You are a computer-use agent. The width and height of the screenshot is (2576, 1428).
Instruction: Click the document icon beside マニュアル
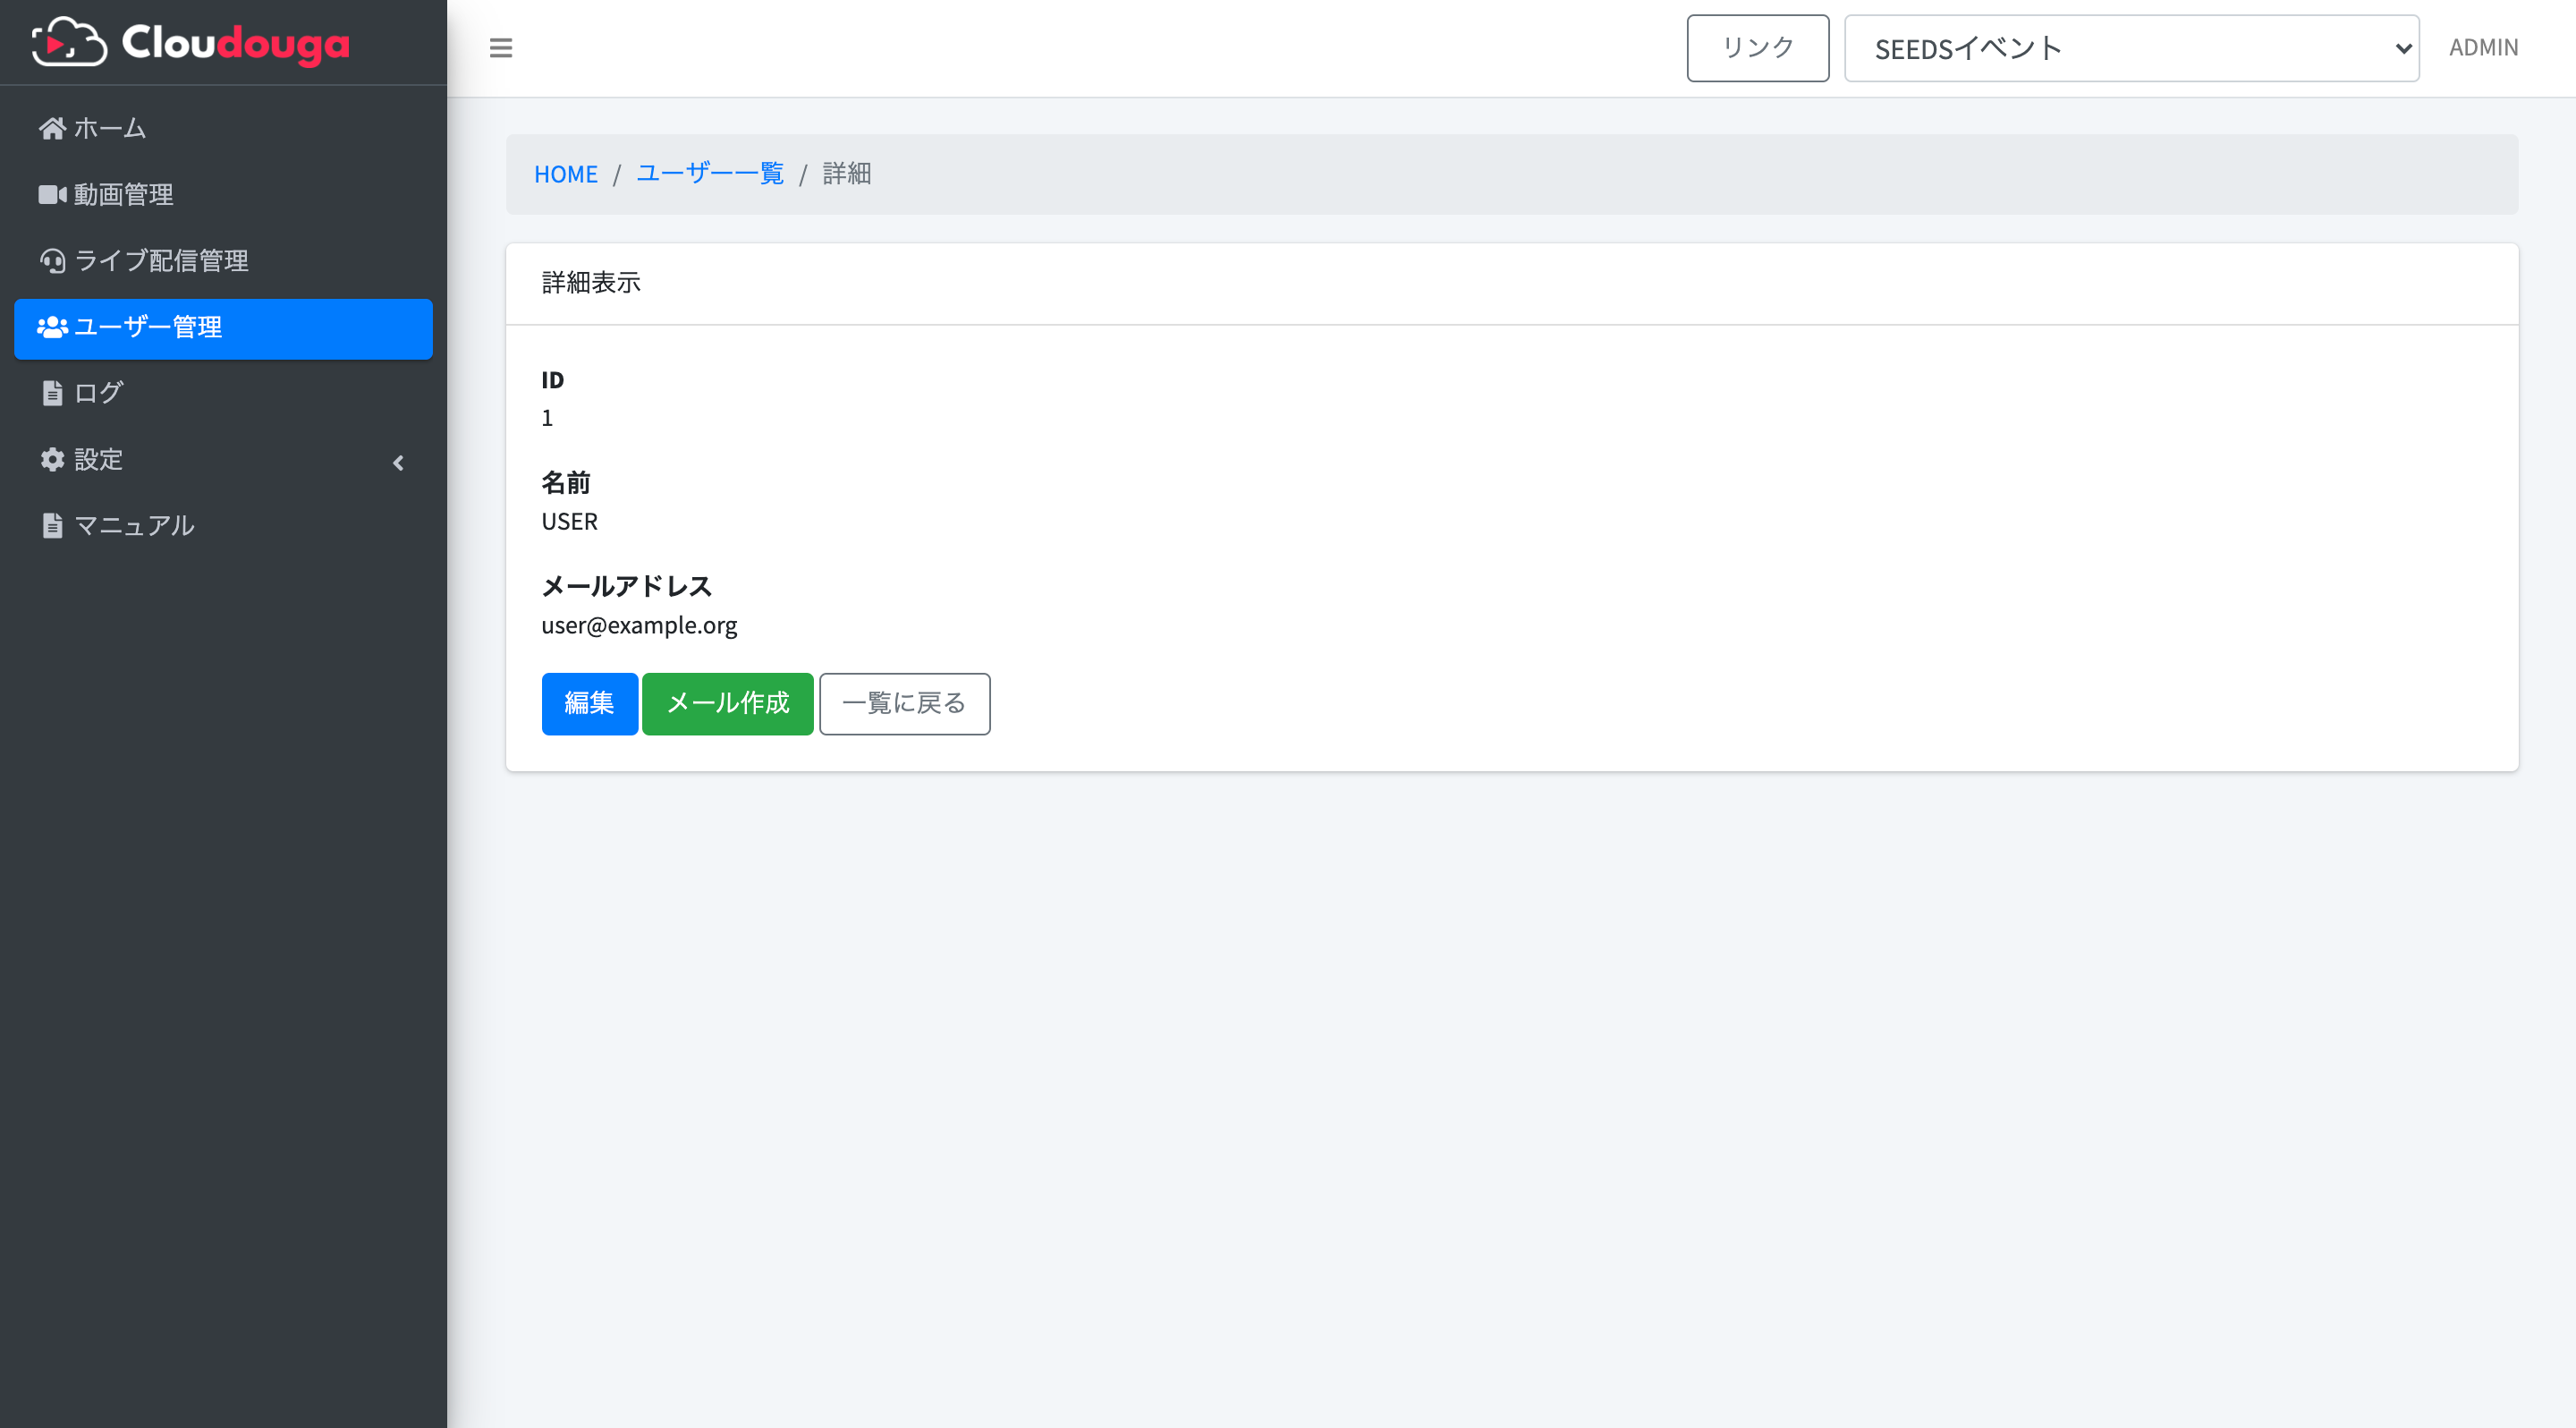(52, 525)
